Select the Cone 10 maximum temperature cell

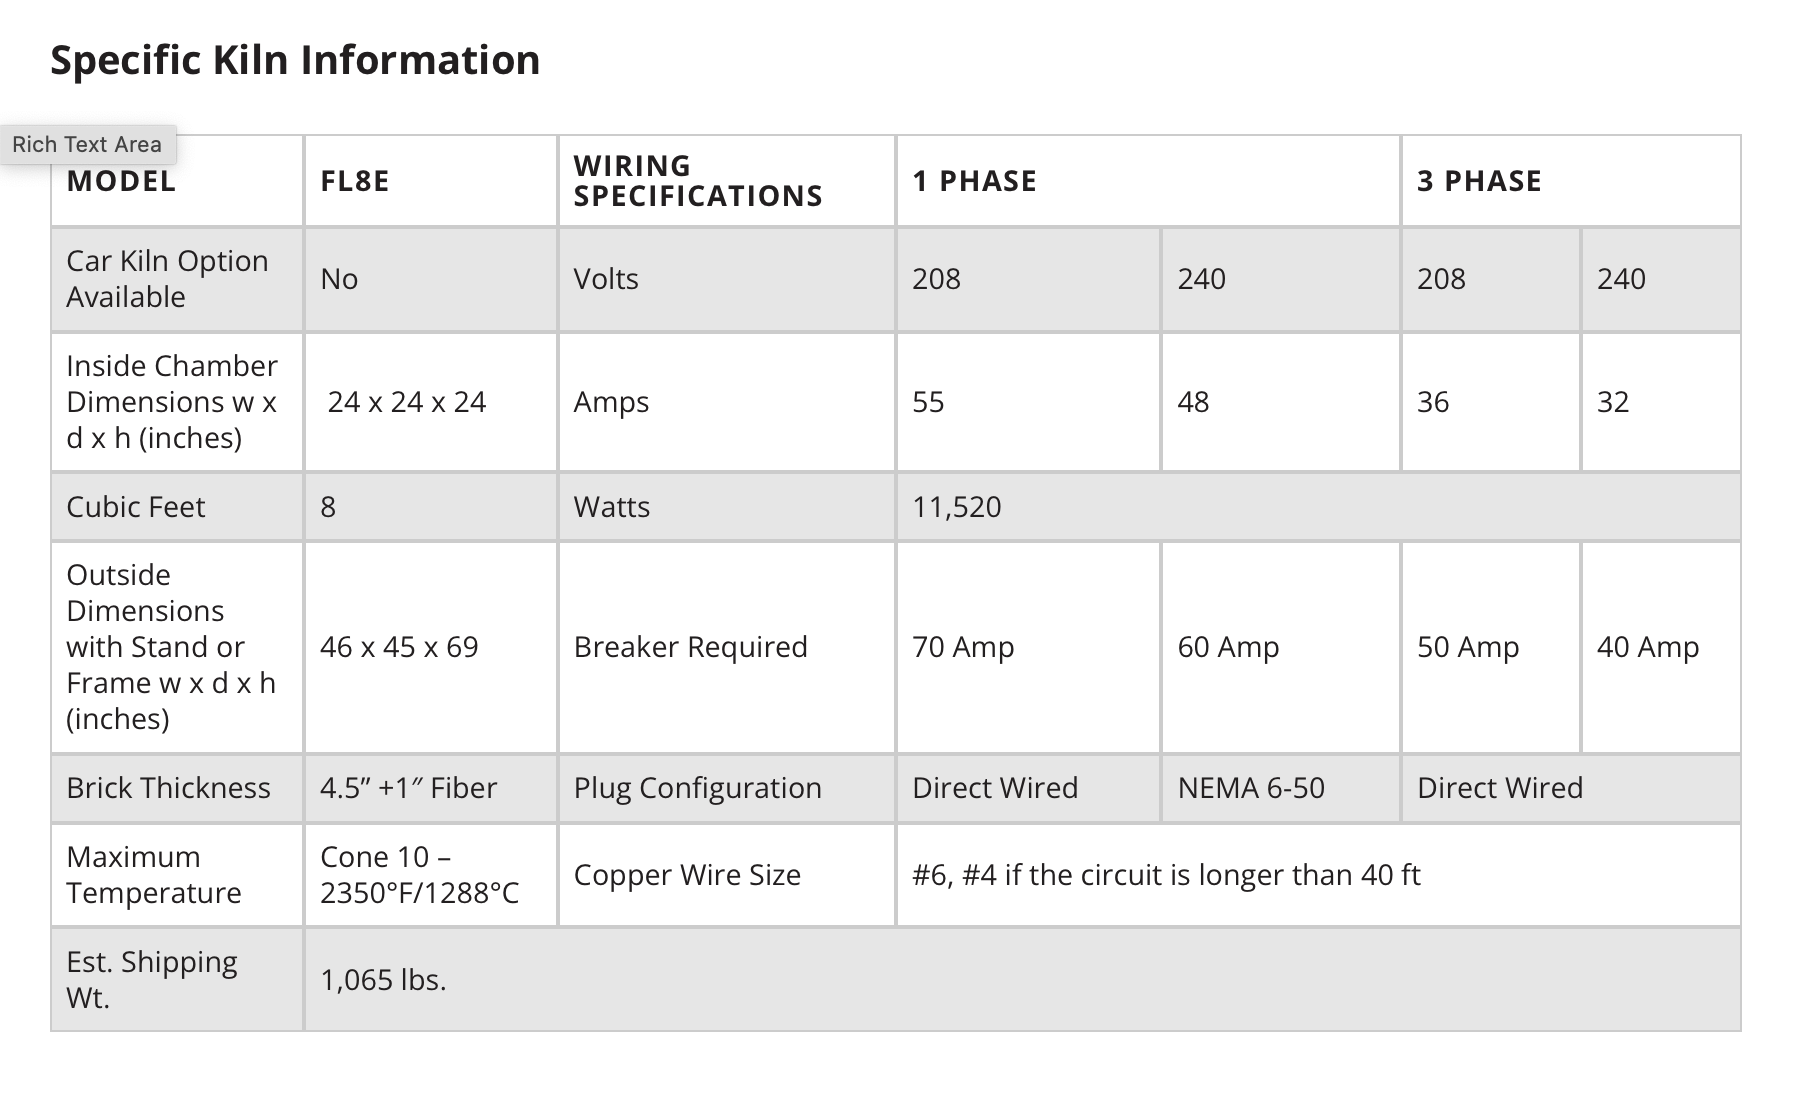point(431,875)
